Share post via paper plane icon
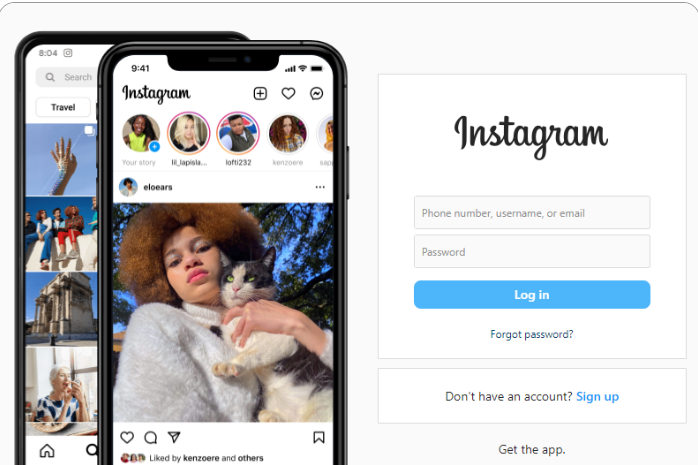This screenshot has width=698, height=465. pos(174,437)
